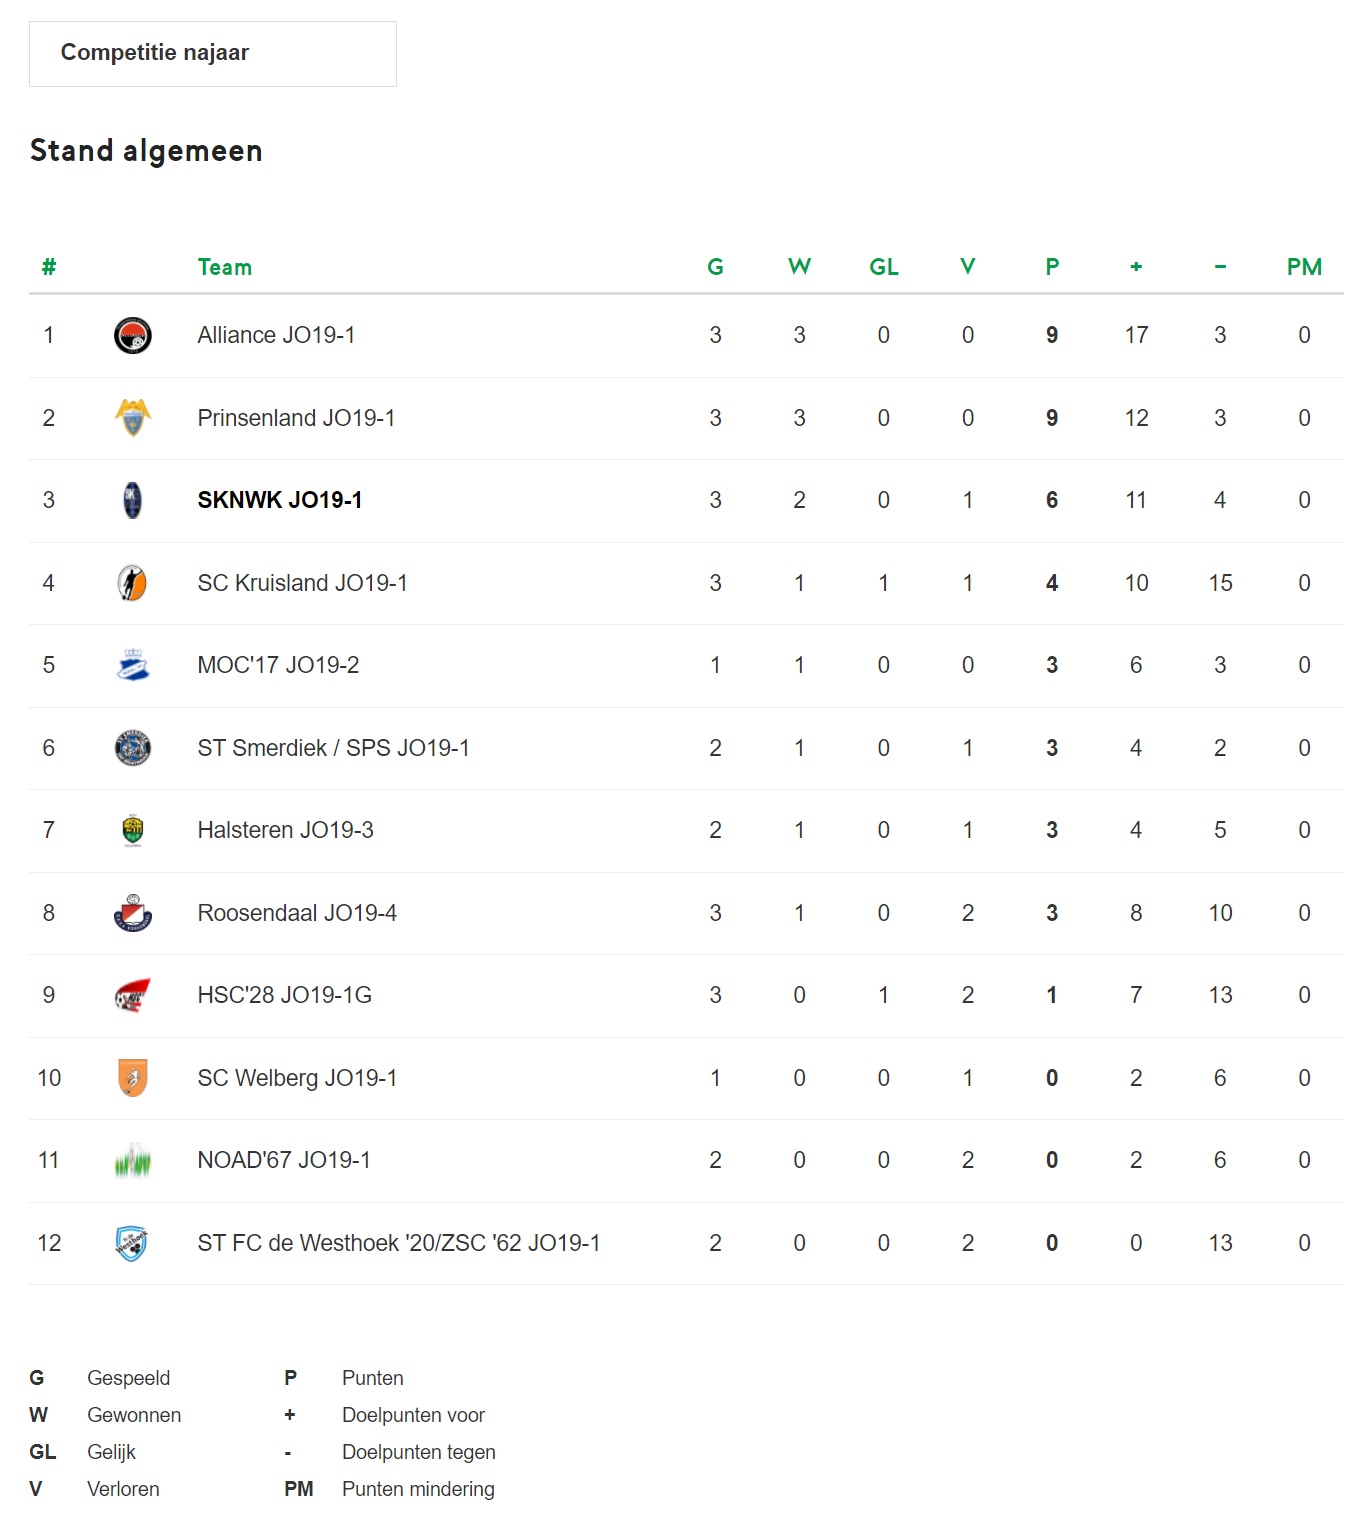Open the Prinsenland JO19-1 team name
1370x1527 pixels.
(x=296, y=418)
